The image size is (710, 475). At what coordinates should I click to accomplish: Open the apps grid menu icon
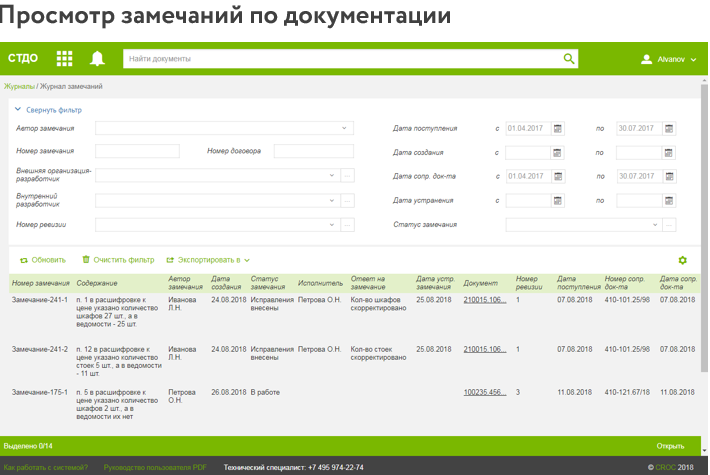click(x=64, y=58)
